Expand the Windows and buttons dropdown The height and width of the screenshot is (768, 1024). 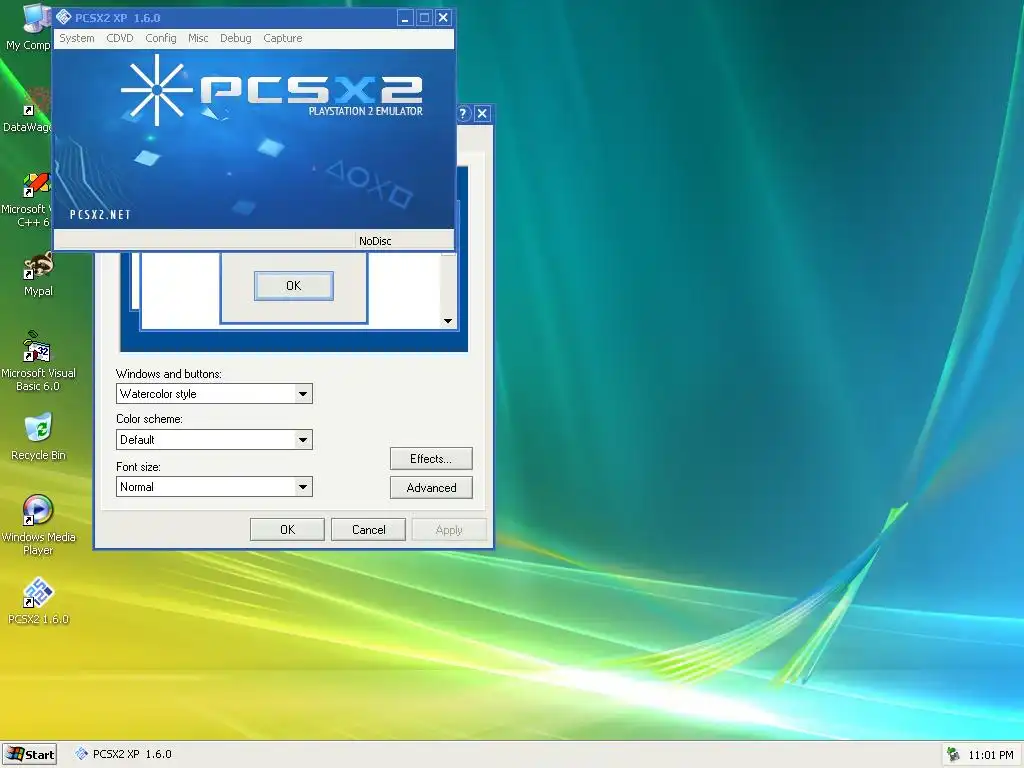pos(302,394)
